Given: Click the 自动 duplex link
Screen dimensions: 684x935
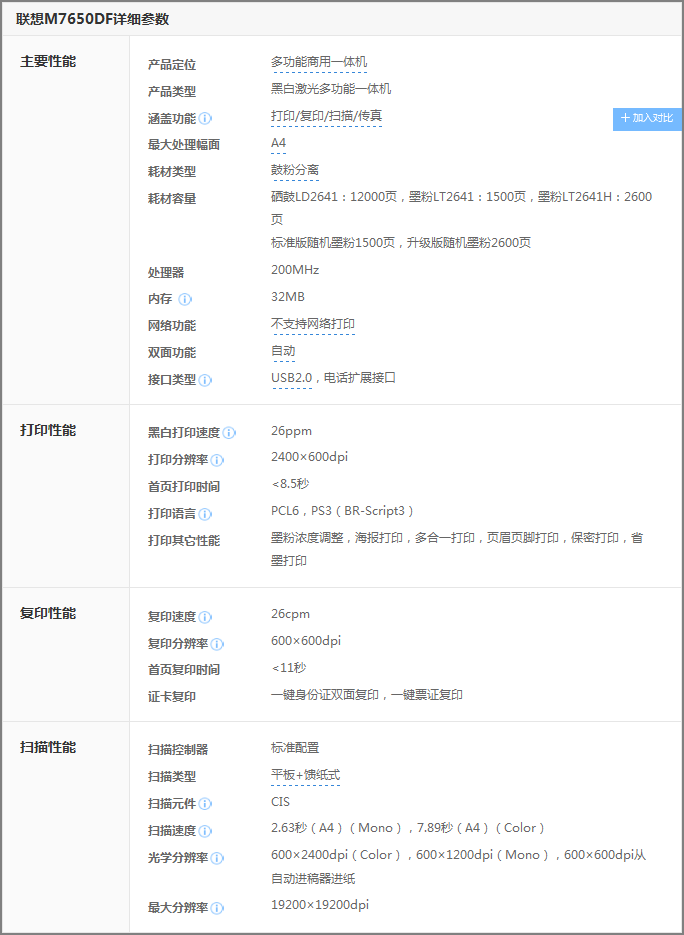Looking at the screenshot, I should (283, 351).
